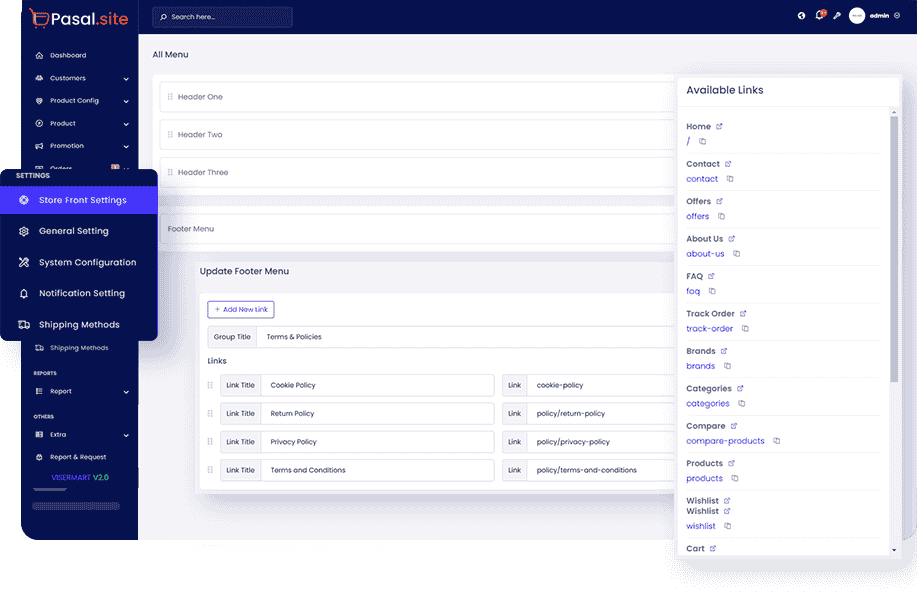Screen dimensions: 917x592
Task: Expand the Product Config submenu chevron
Action: tap(126, 101)
